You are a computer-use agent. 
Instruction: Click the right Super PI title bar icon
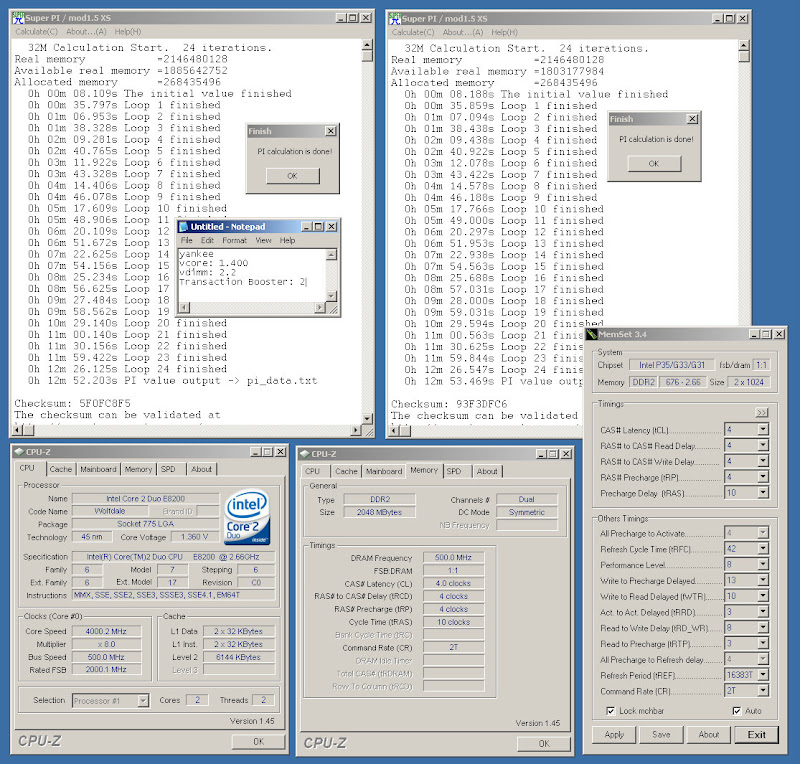396,17
